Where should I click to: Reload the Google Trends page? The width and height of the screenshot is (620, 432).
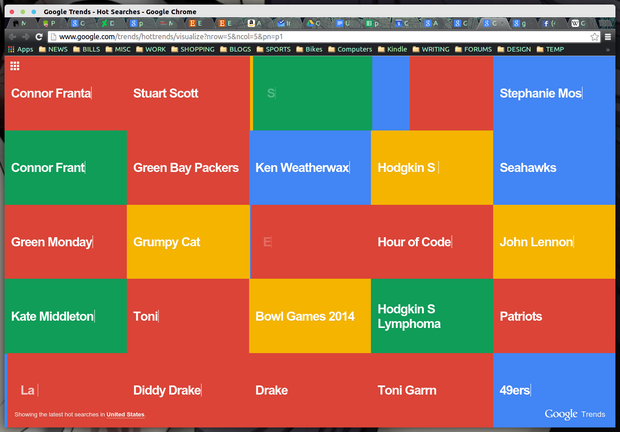pyautogui.click(x=39, y=37)
